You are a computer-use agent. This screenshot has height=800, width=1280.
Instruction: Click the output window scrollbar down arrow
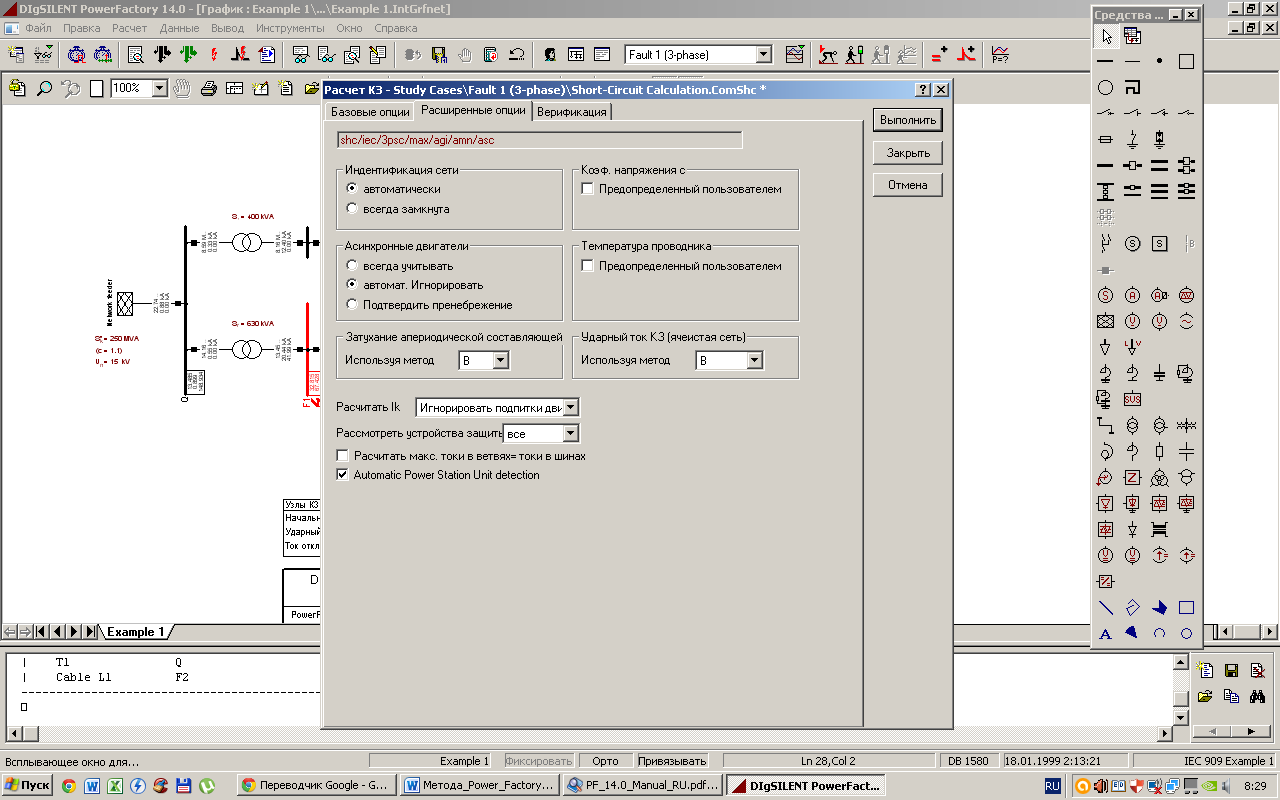pyautogui.click(x=1181, y=718)
